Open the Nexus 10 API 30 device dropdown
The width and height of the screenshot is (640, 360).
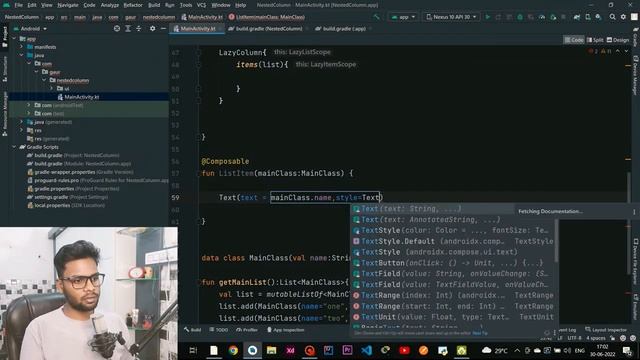click(x=451, y=17)
